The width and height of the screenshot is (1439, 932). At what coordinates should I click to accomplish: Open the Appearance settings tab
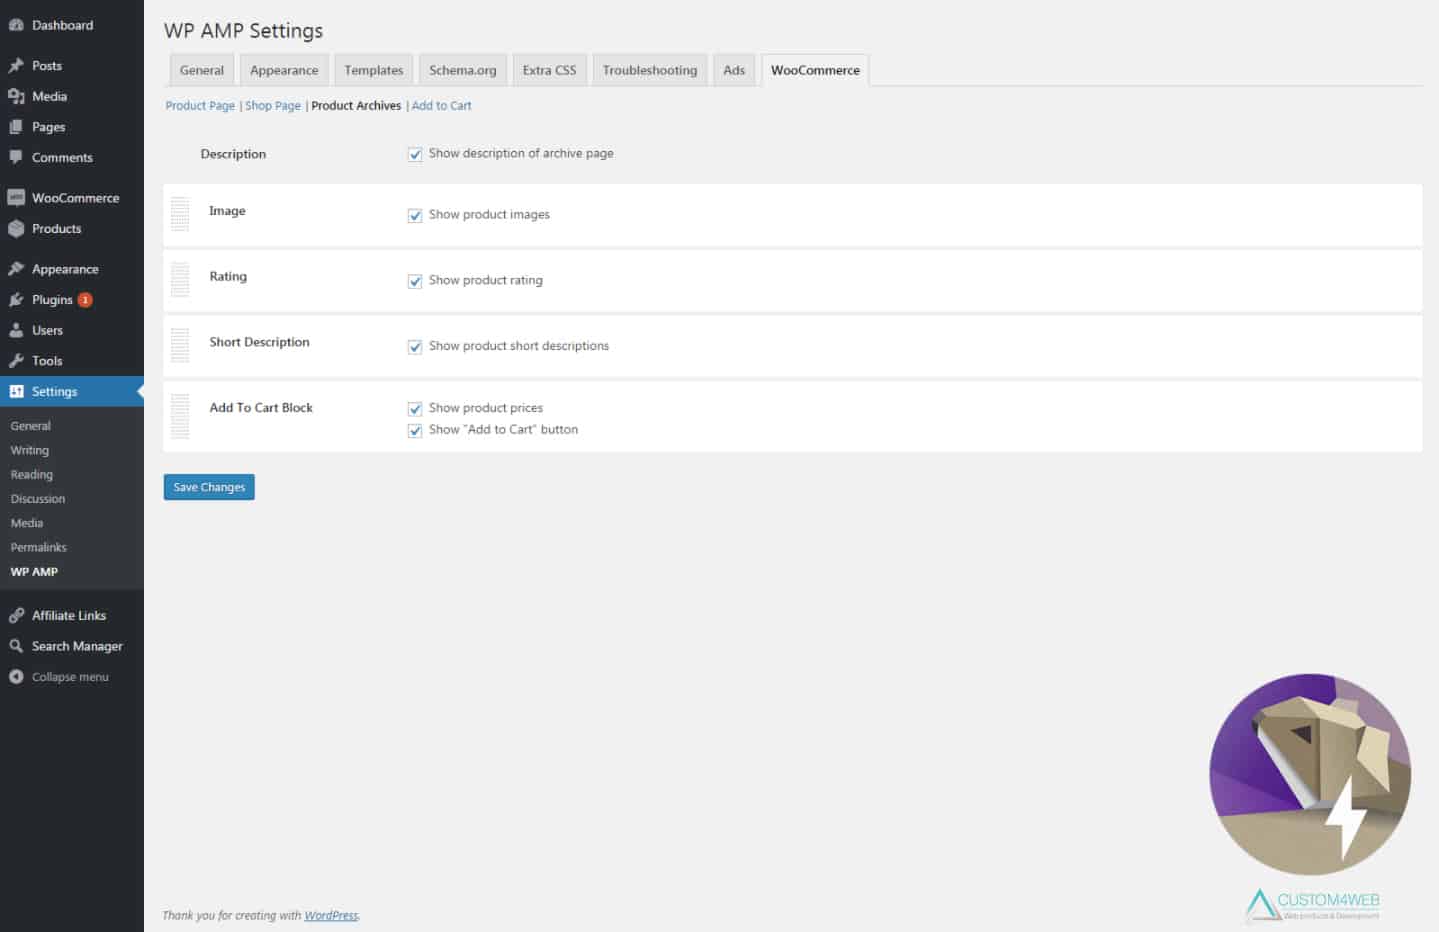[x=284, y=70]
